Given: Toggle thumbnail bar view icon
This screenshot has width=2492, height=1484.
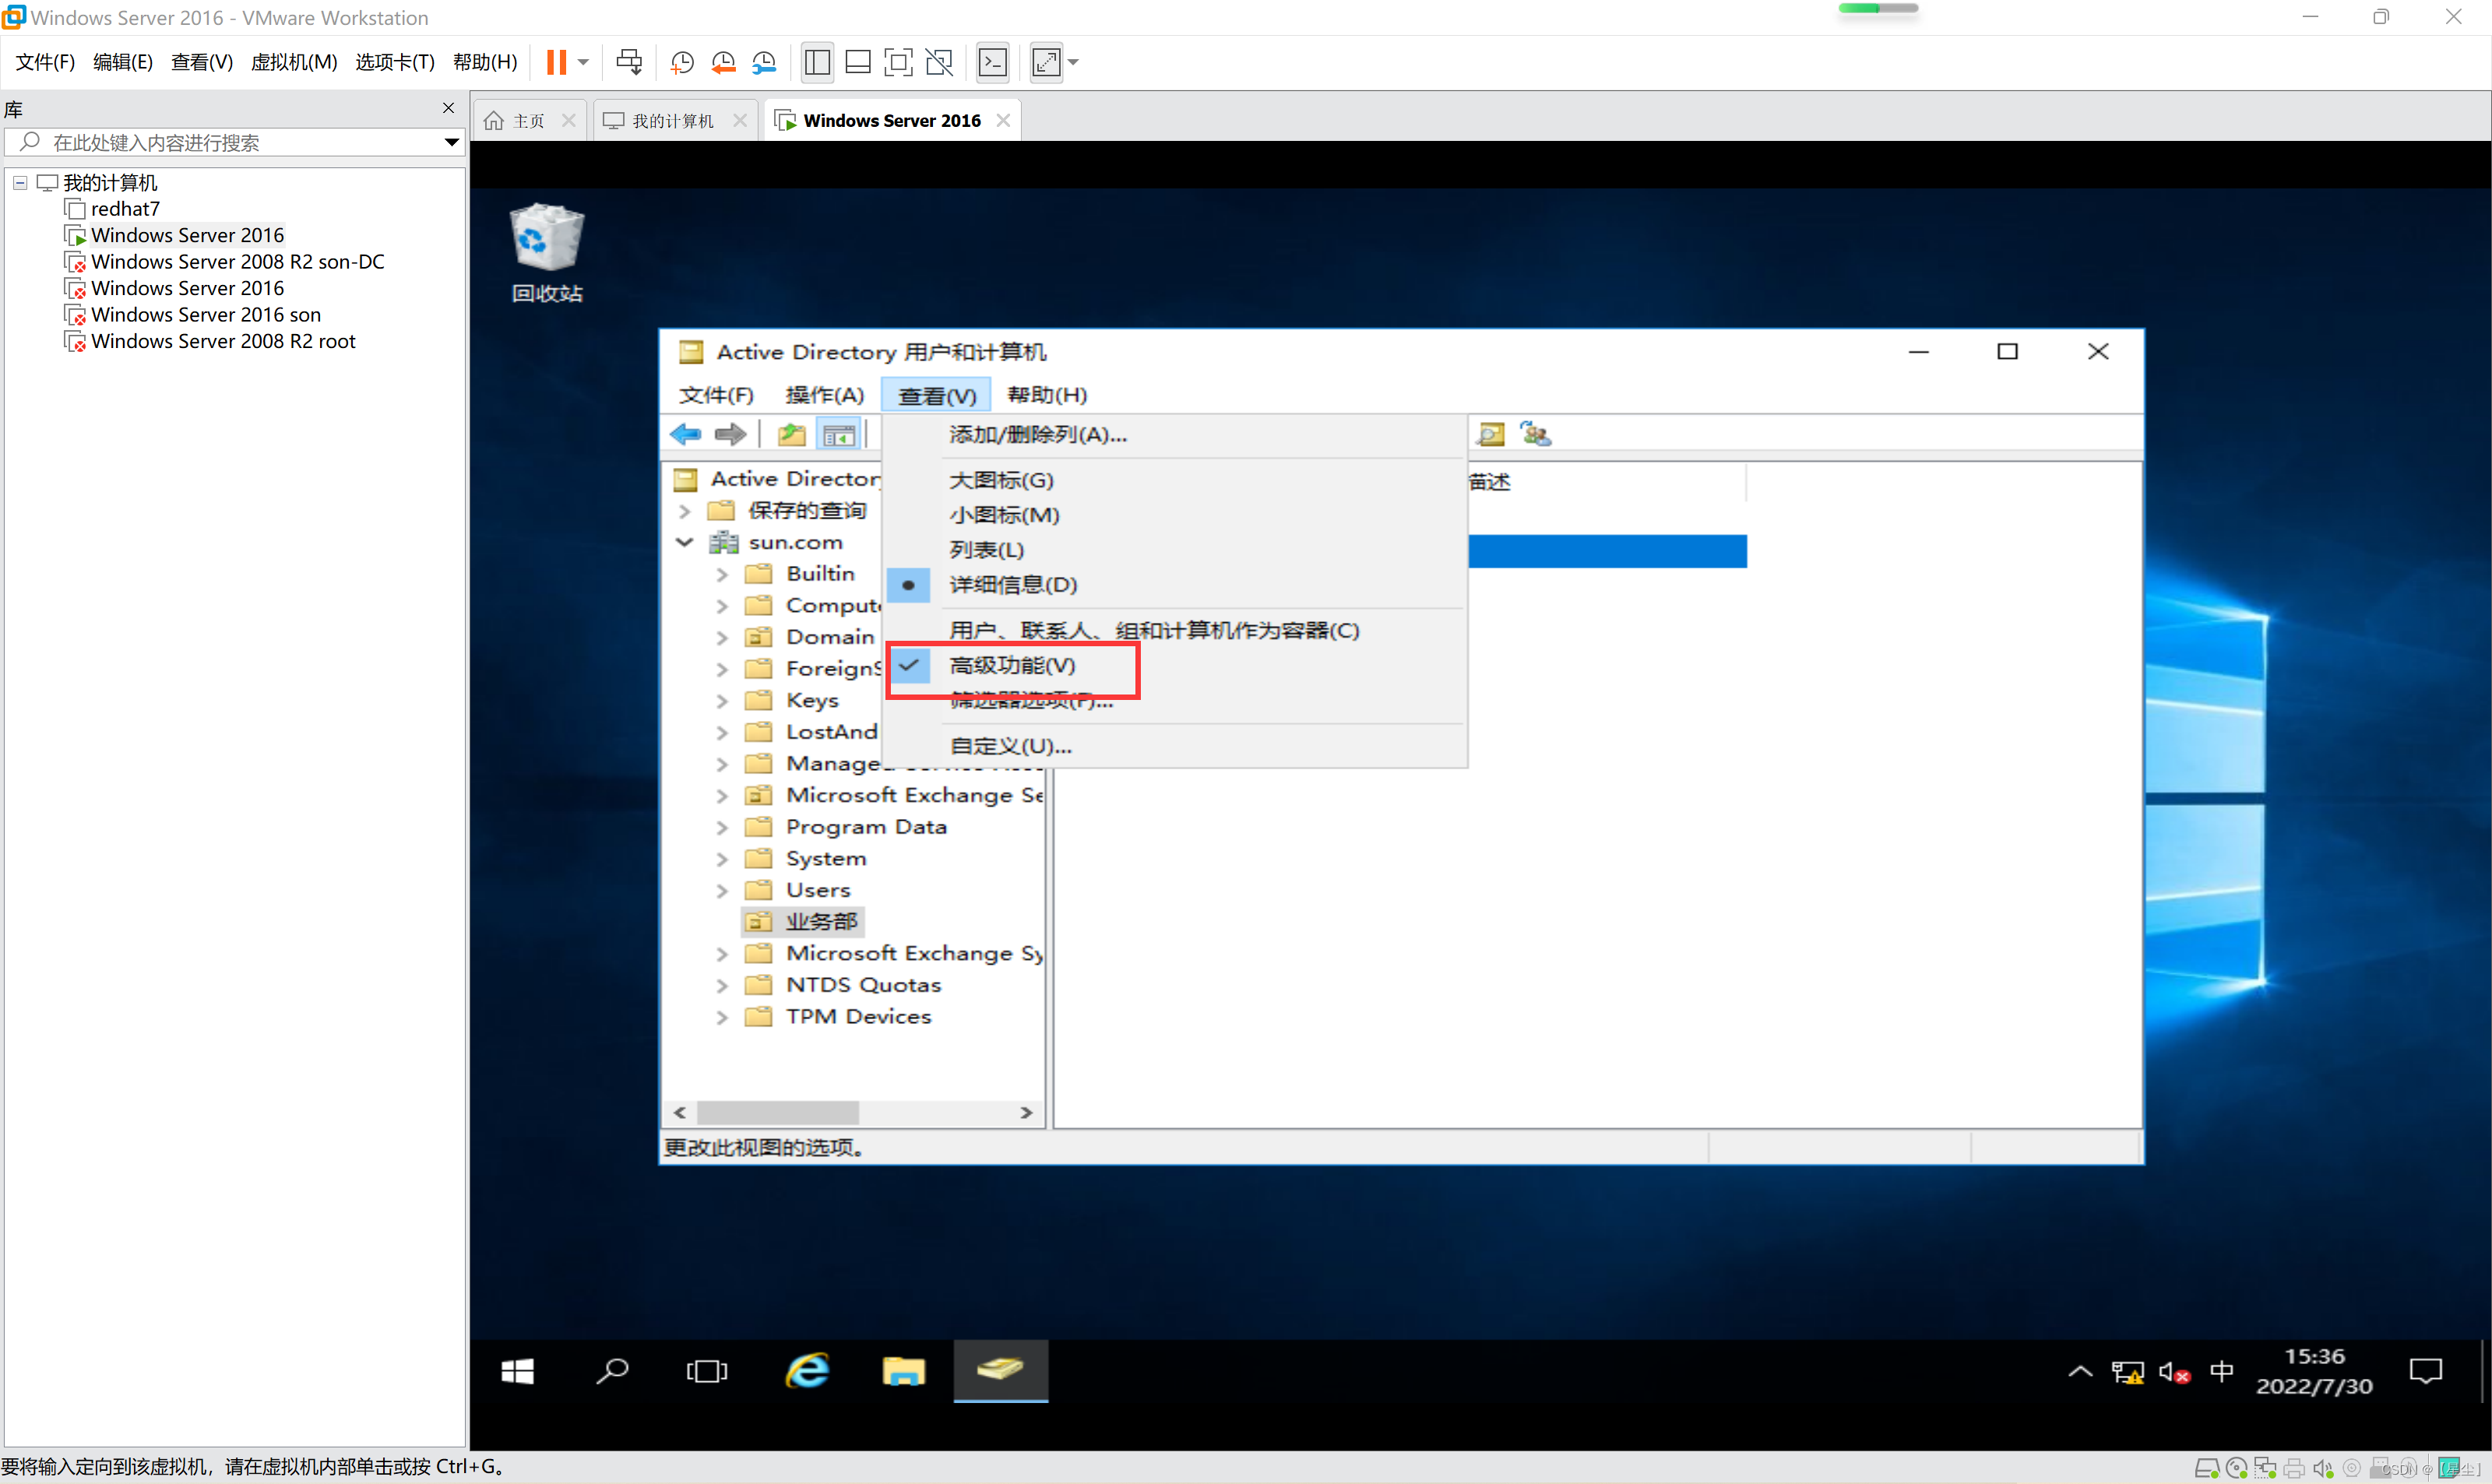Looking at the screenshot, I should (858, 62).
